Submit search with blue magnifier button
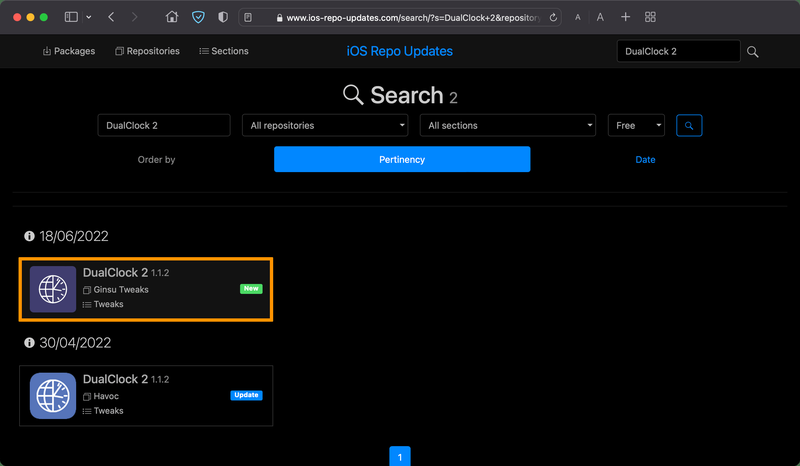This screenshot has height=466, width=800. (x=689, y=126)
